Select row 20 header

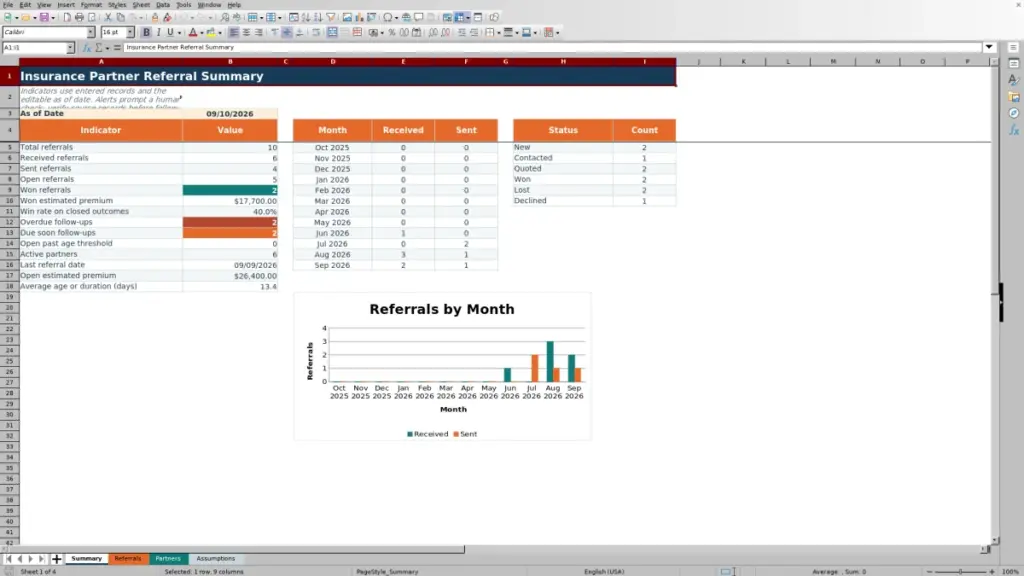click(9, 308)
